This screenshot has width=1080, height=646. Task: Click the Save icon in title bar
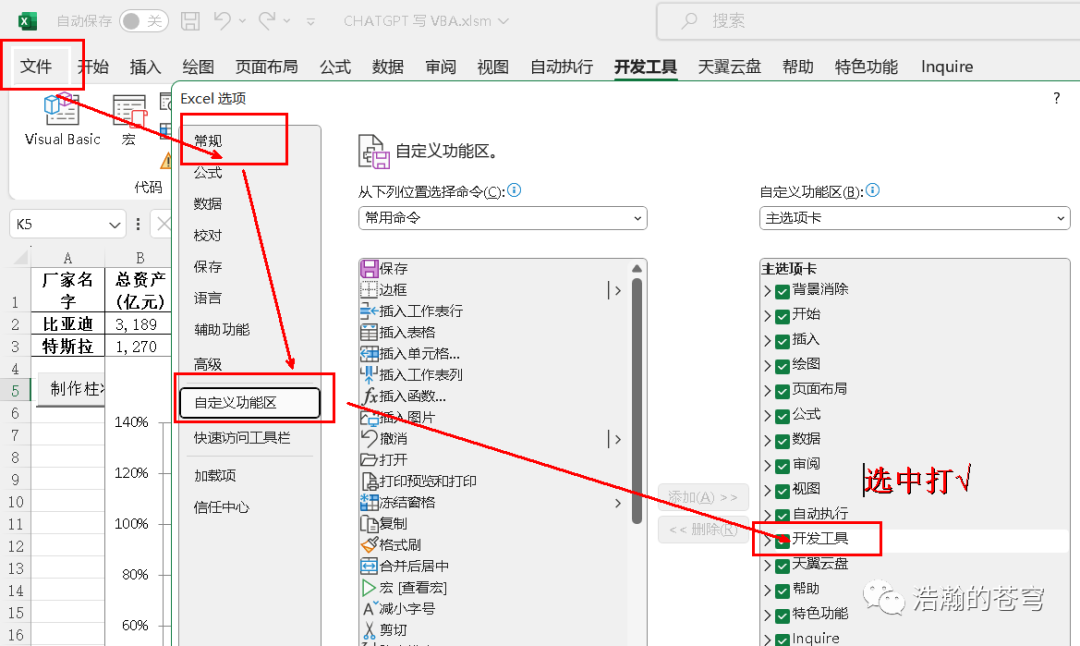(x=190, y=21)
